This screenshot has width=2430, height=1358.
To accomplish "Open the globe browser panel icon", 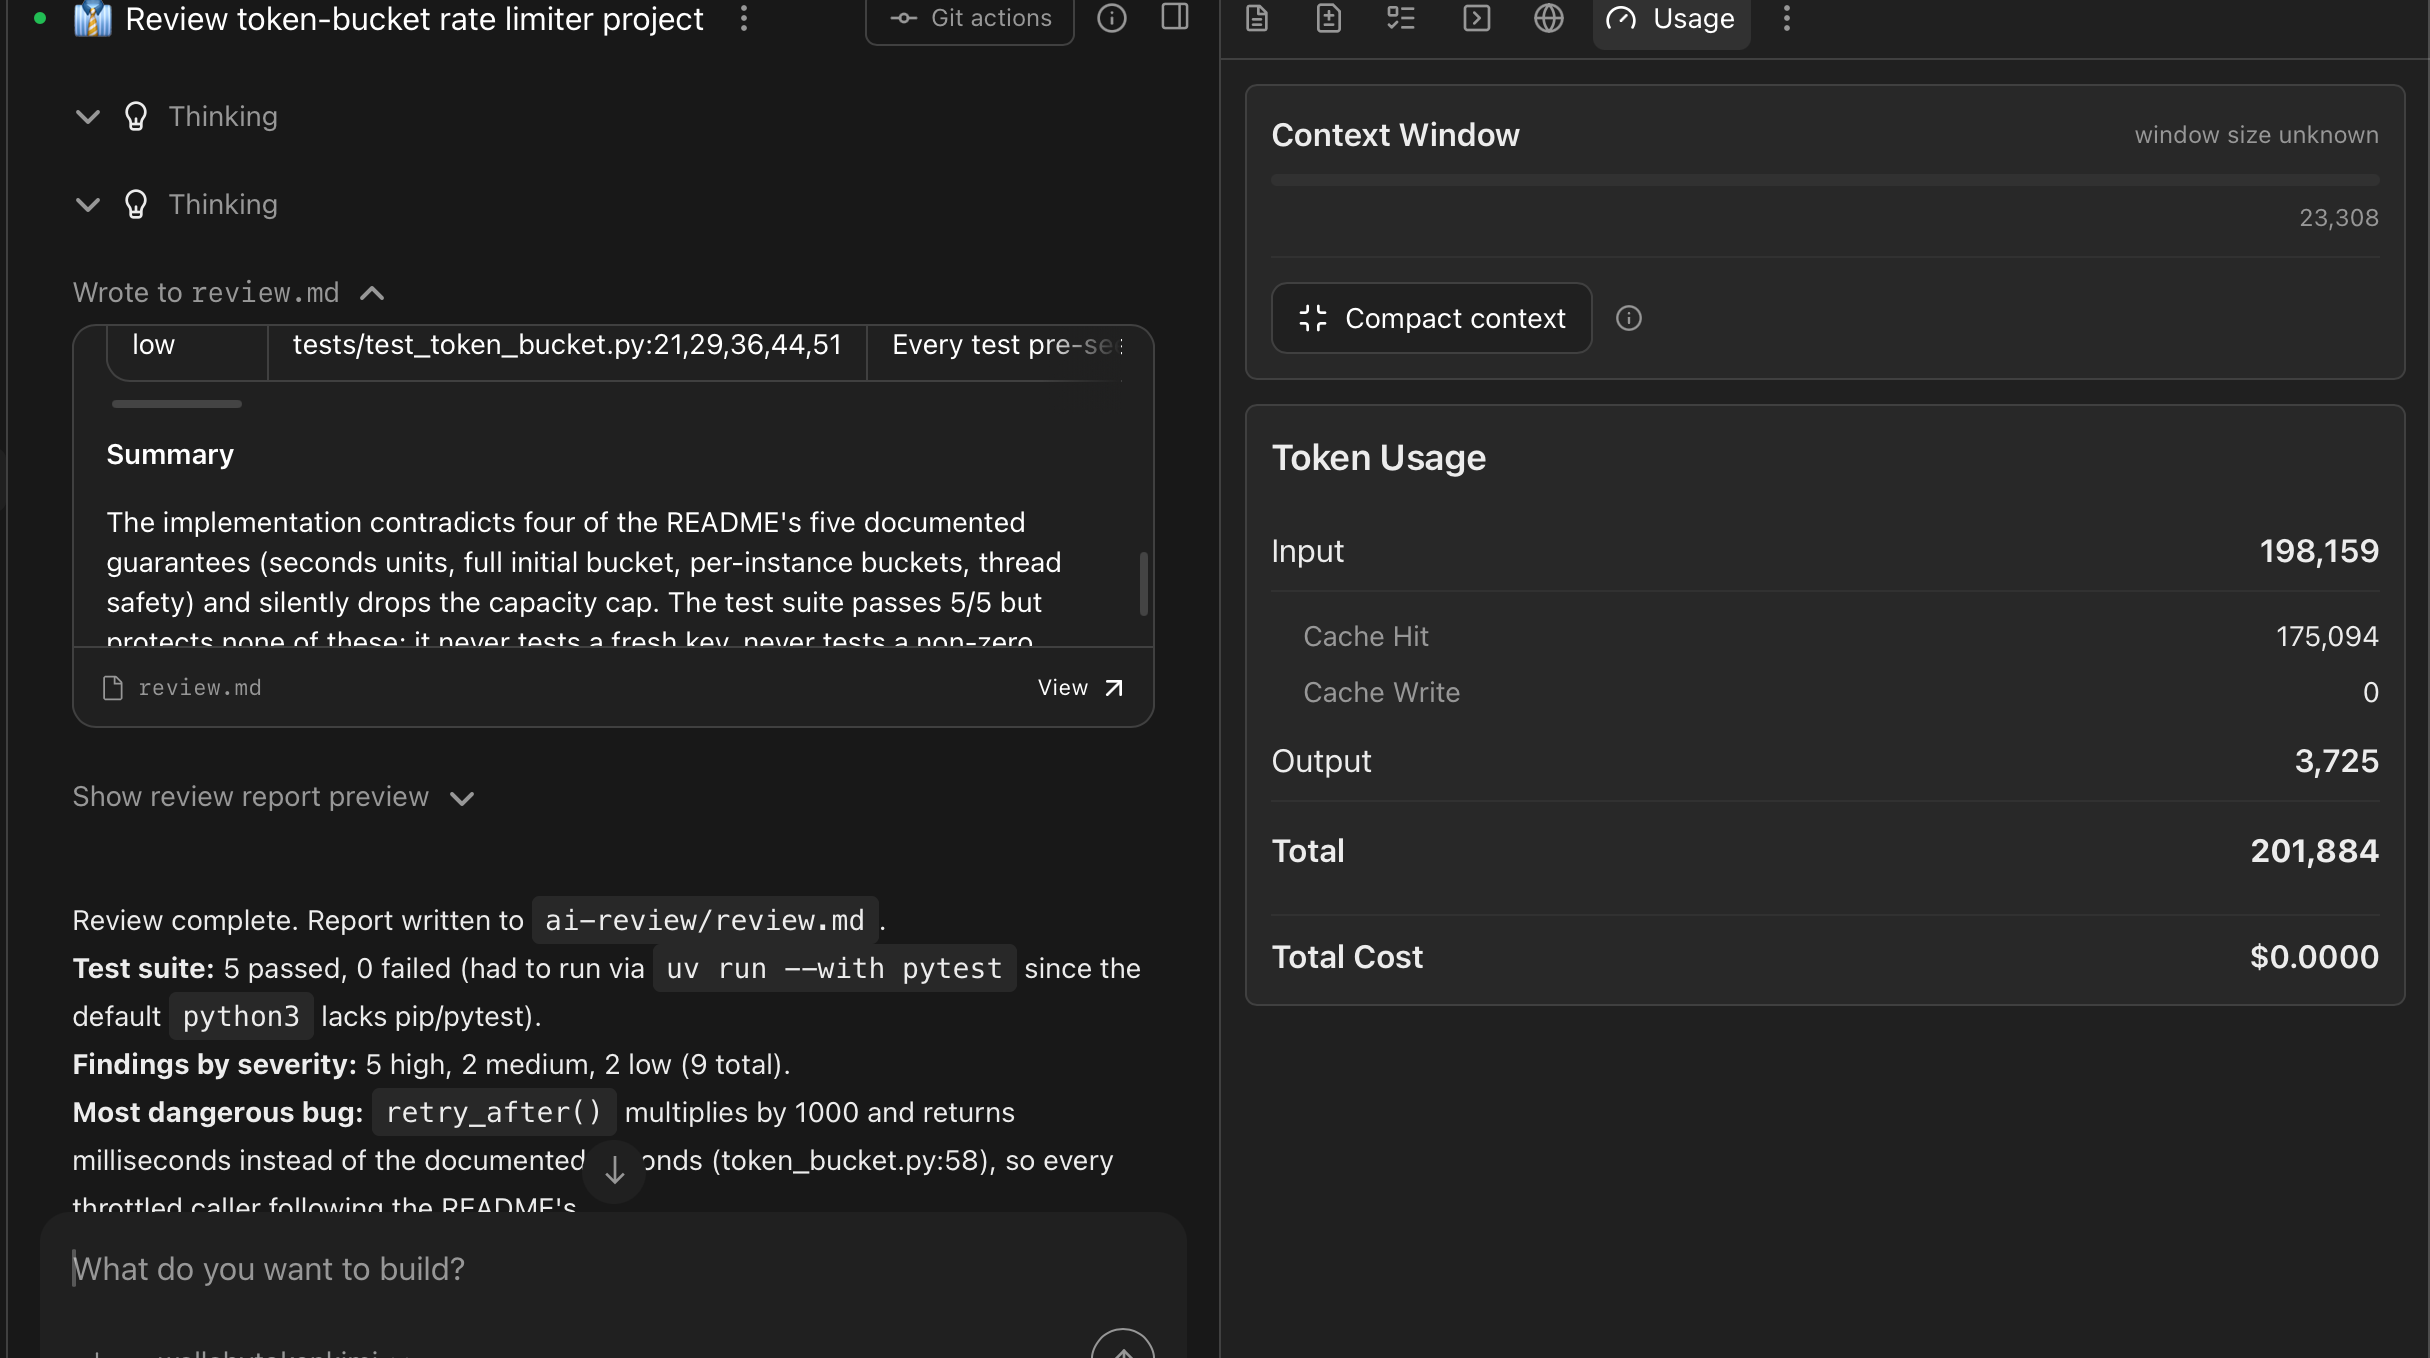I will (x=1549, y=18).
